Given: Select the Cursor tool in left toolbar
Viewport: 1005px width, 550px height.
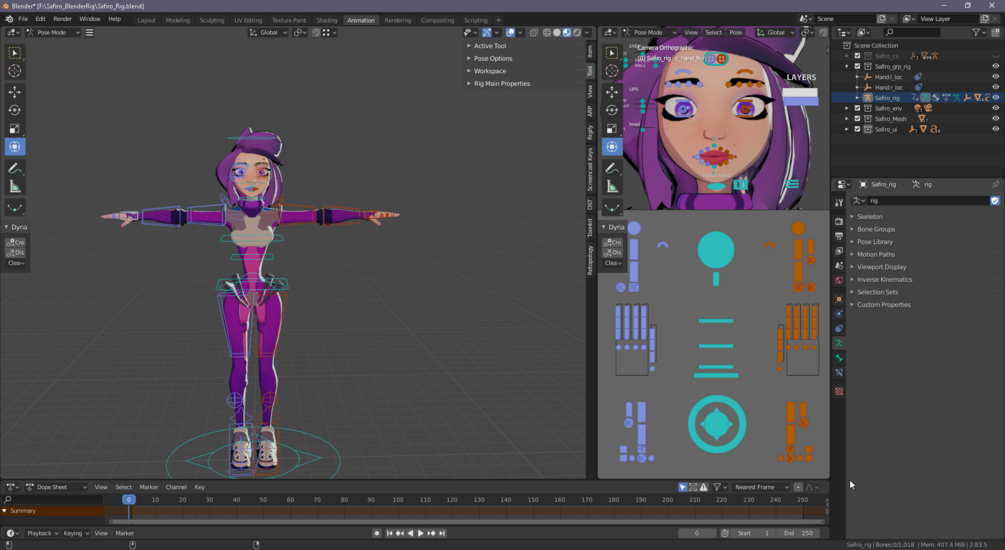Looking at the screenshot, I should click(x=14, y=71).
